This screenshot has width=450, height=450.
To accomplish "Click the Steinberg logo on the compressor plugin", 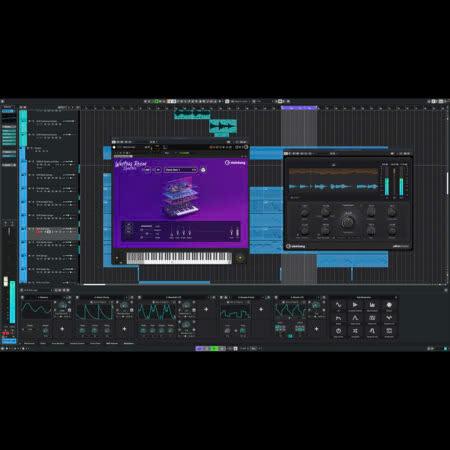I will [x=296, y=246].
